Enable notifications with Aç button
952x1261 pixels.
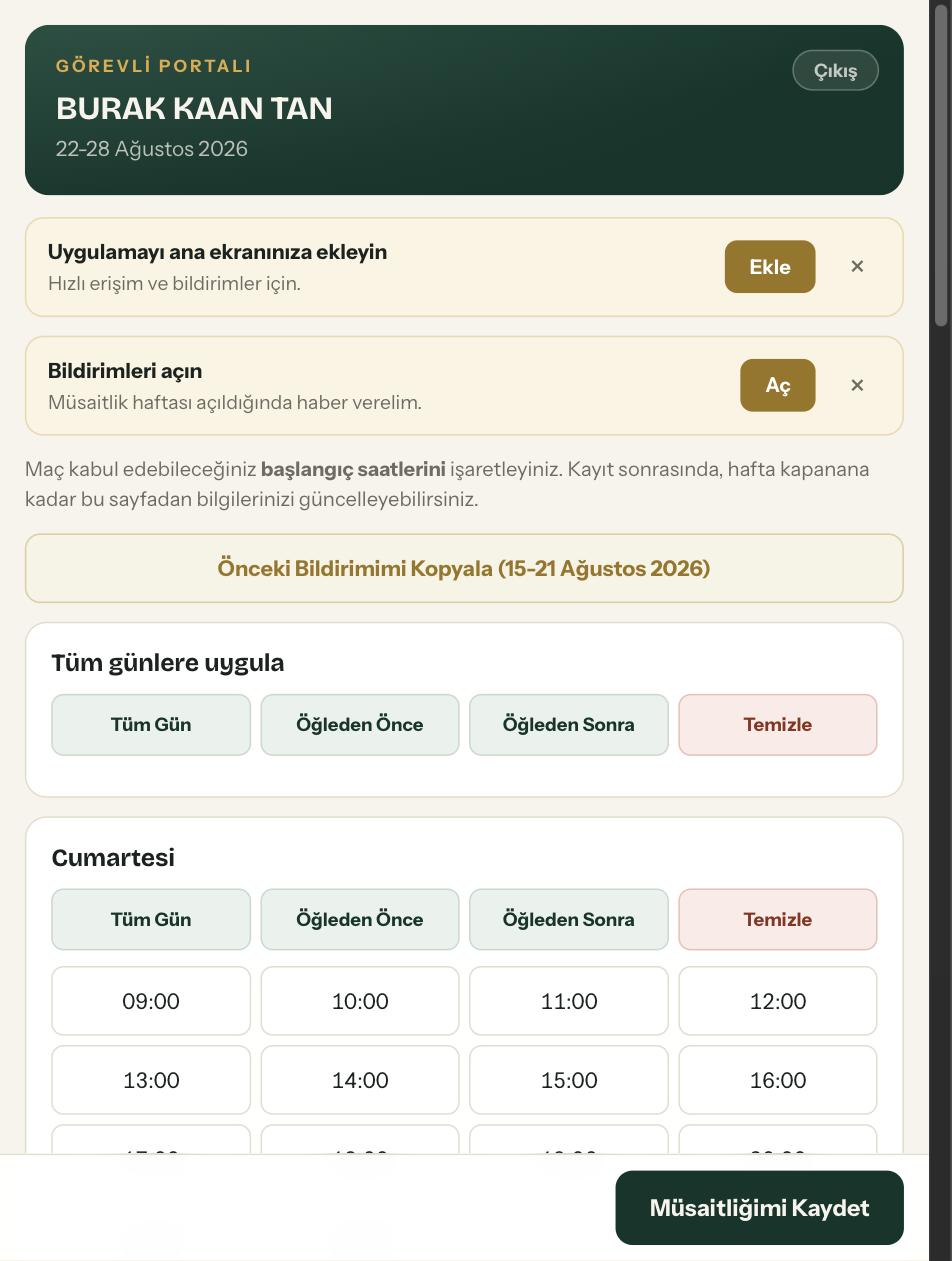[778, 386]
